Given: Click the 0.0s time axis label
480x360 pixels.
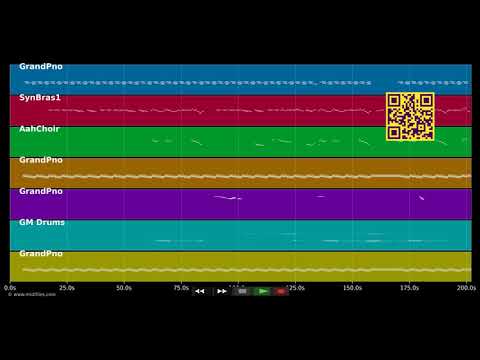Looking at the screenshot, I should pos(10,288).
